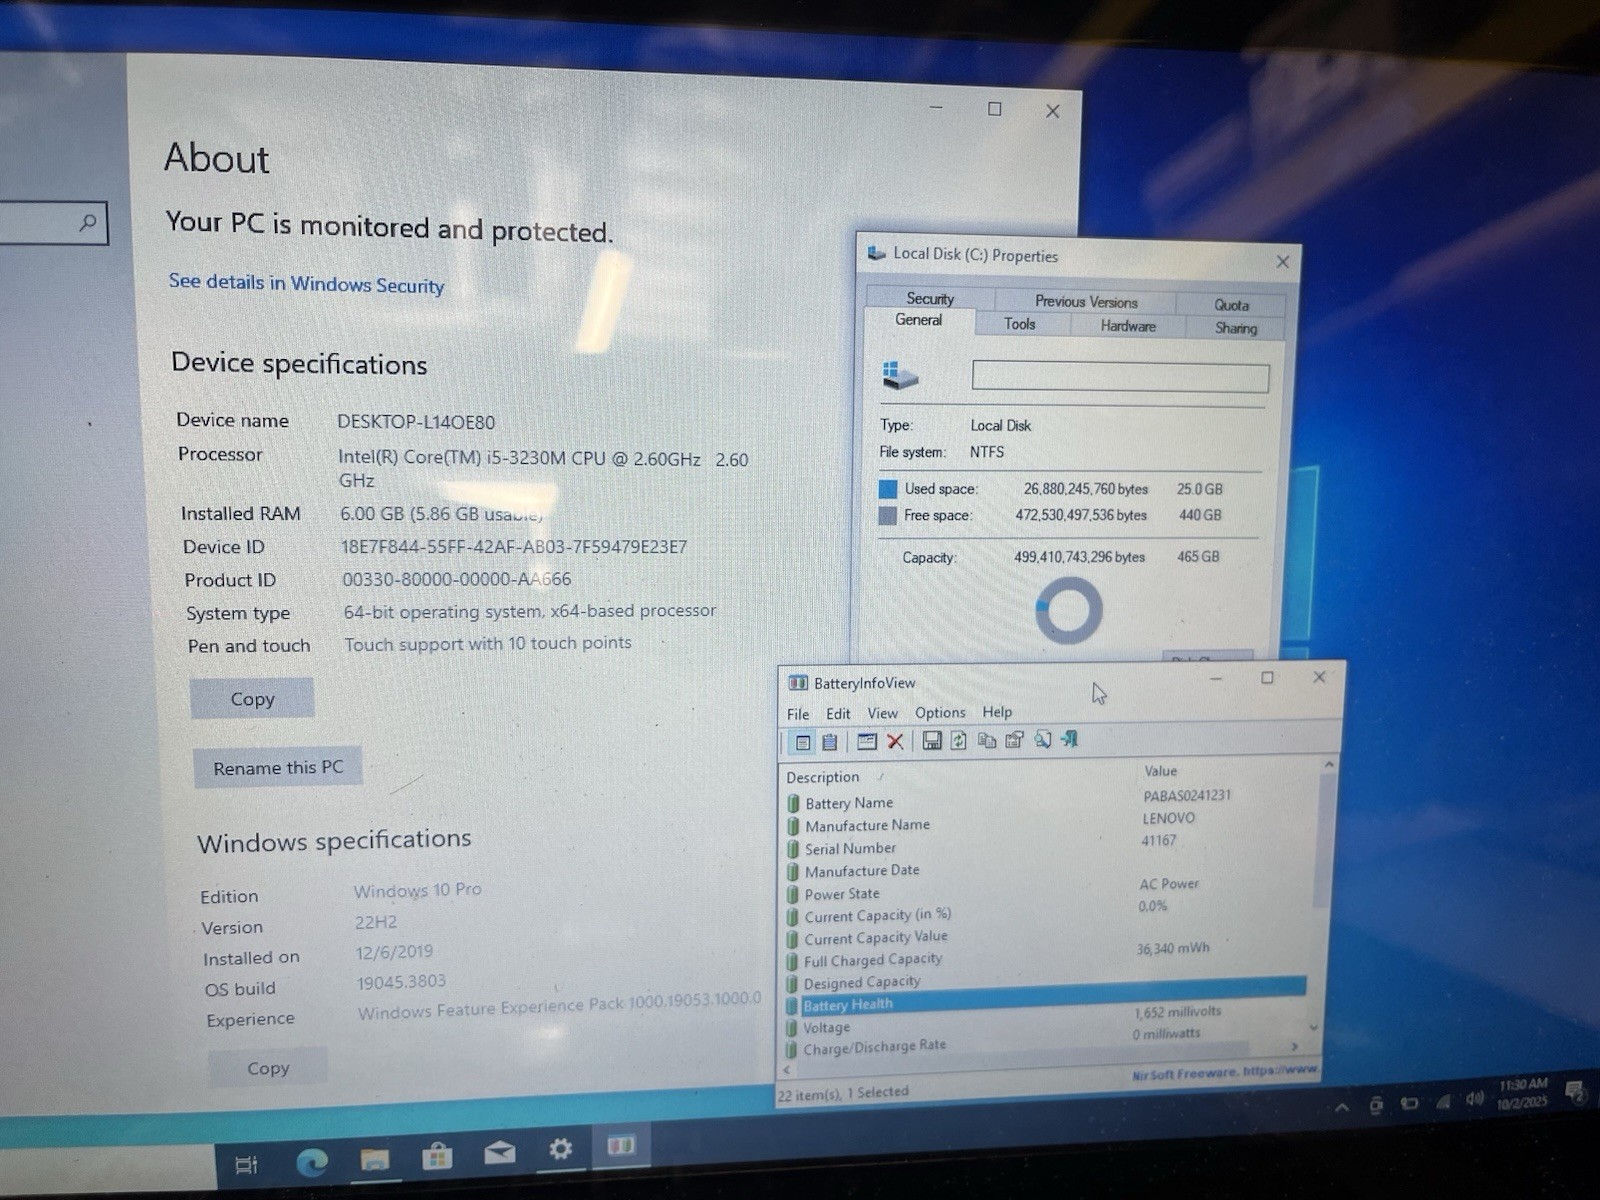
Task: Open the Mail app from the taskbar
Action: [x=499, y=1153]
